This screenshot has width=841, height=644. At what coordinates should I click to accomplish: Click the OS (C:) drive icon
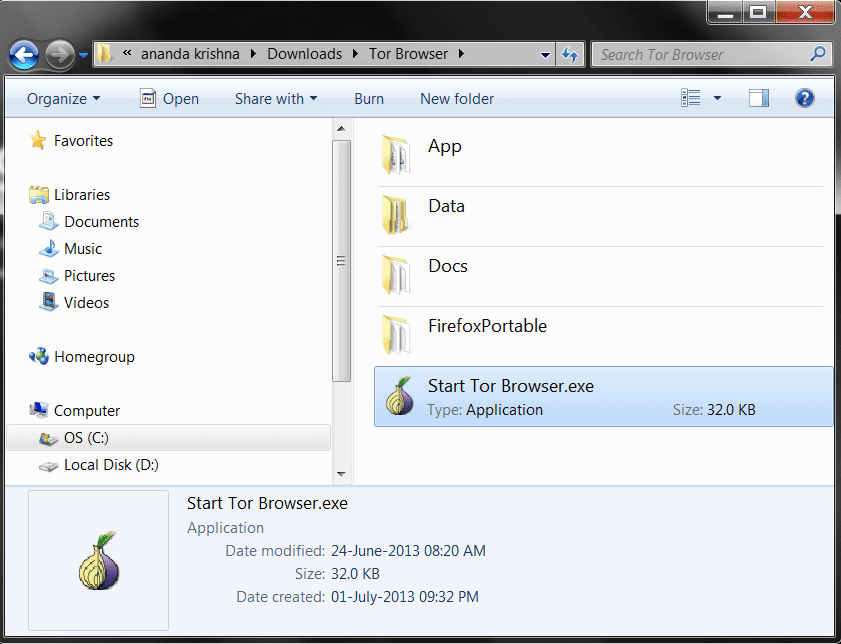(x=48, y=439)
